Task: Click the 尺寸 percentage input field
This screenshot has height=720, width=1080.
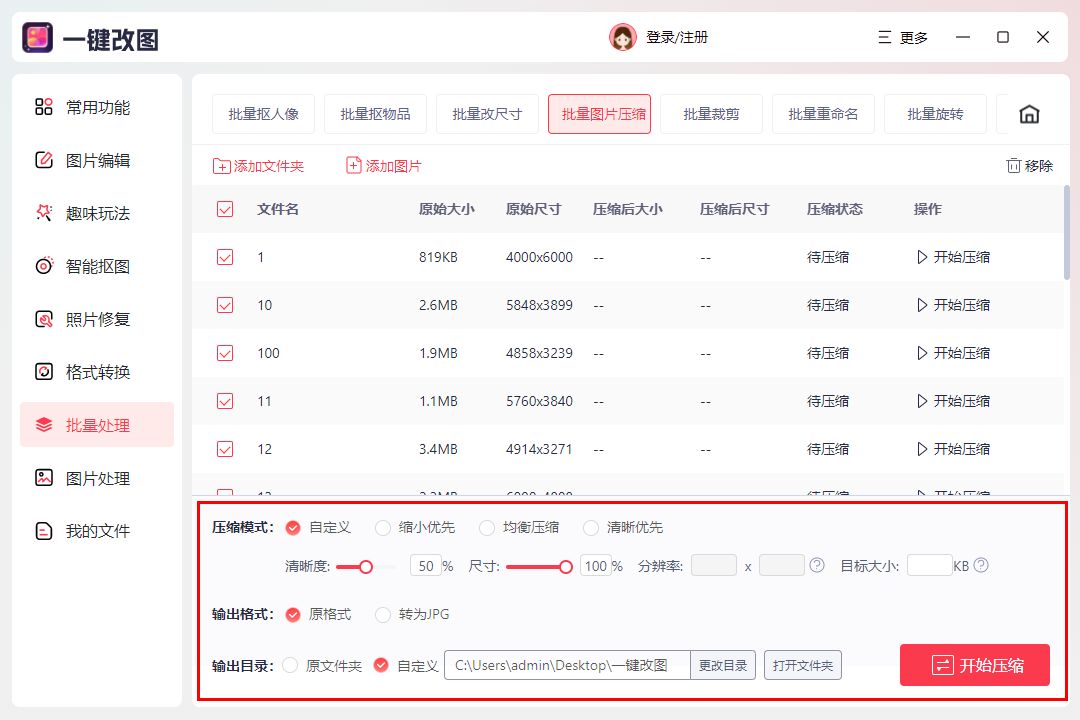Action: [x=596, y=566]
